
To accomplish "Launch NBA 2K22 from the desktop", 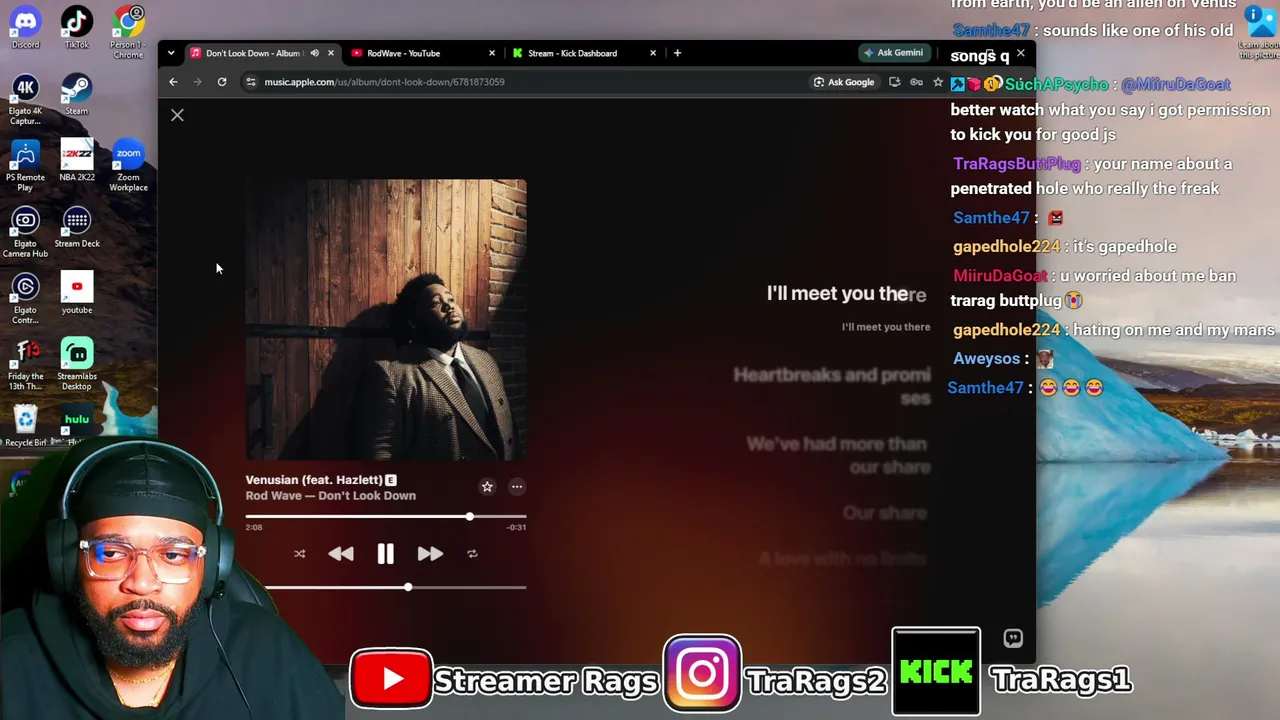I will click(77, 160).
